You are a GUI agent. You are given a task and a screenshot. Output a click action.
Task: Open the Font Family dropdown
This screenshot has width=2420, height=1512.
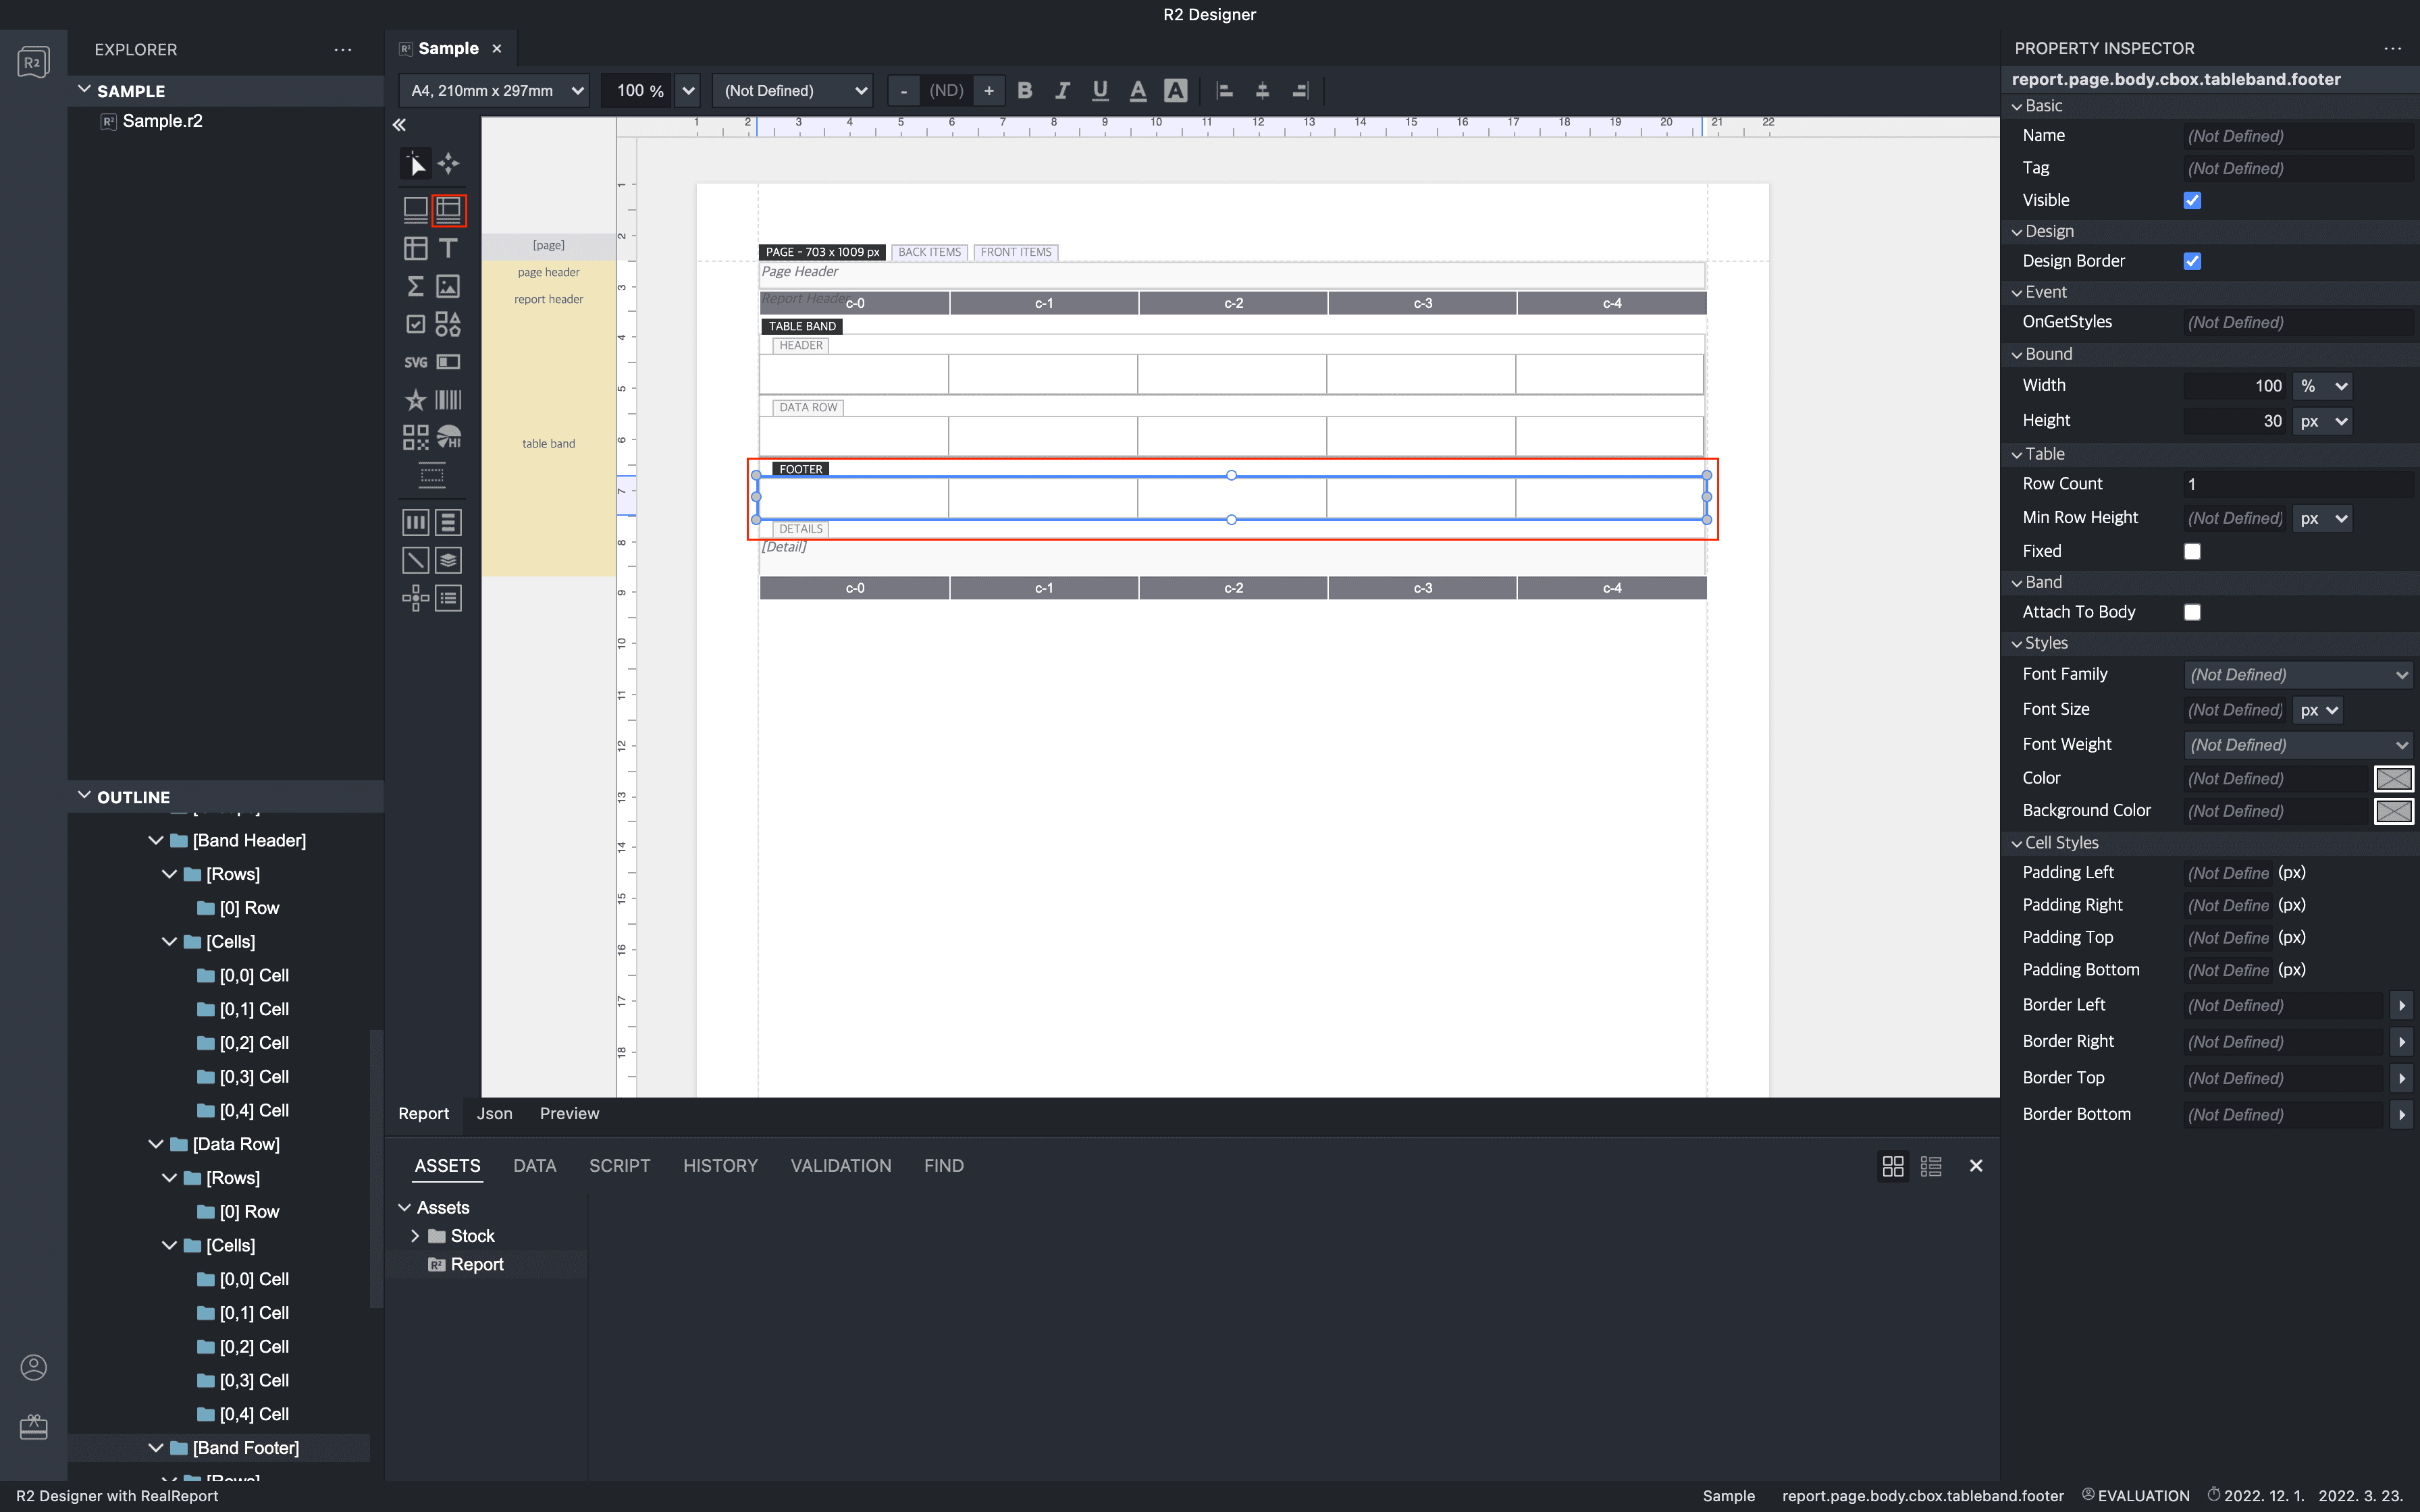2298,675
